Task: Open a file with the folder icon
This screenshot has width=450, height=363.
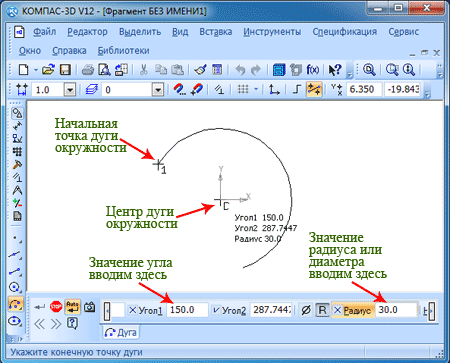Action: coord(48,70)
